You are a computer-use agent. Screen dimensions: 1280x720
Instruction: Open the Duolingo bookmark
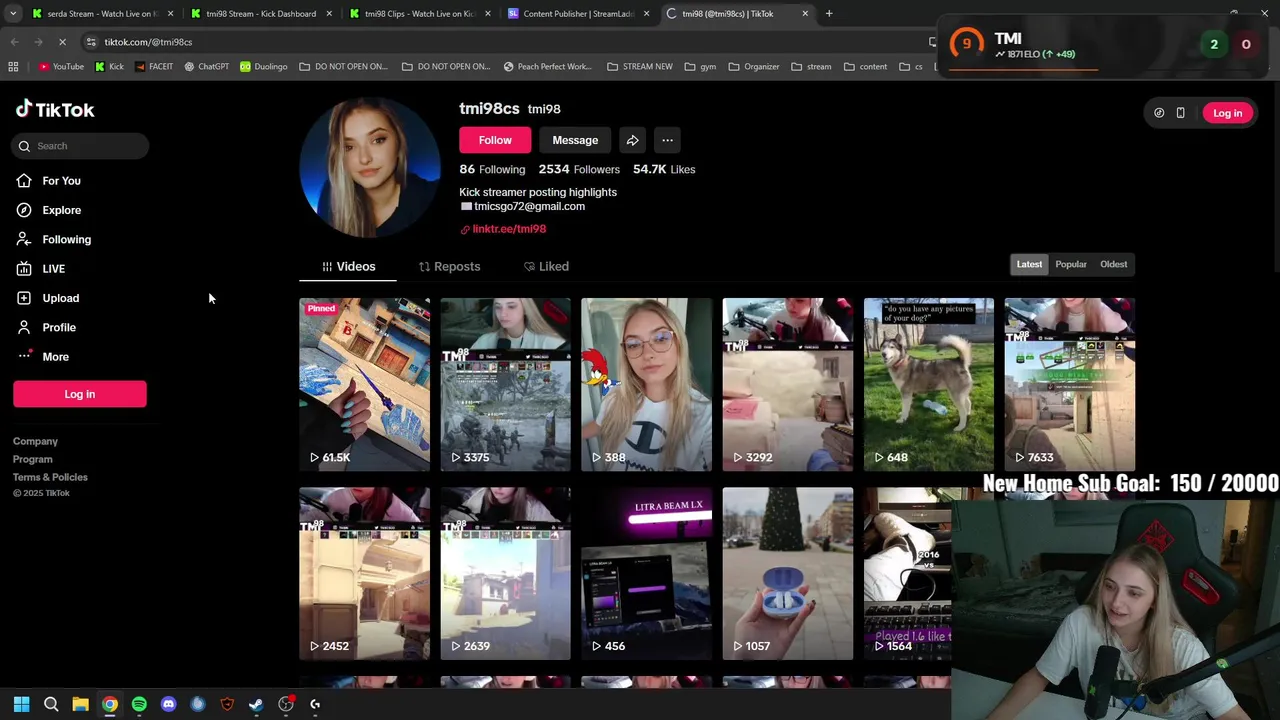click(264, 67)
